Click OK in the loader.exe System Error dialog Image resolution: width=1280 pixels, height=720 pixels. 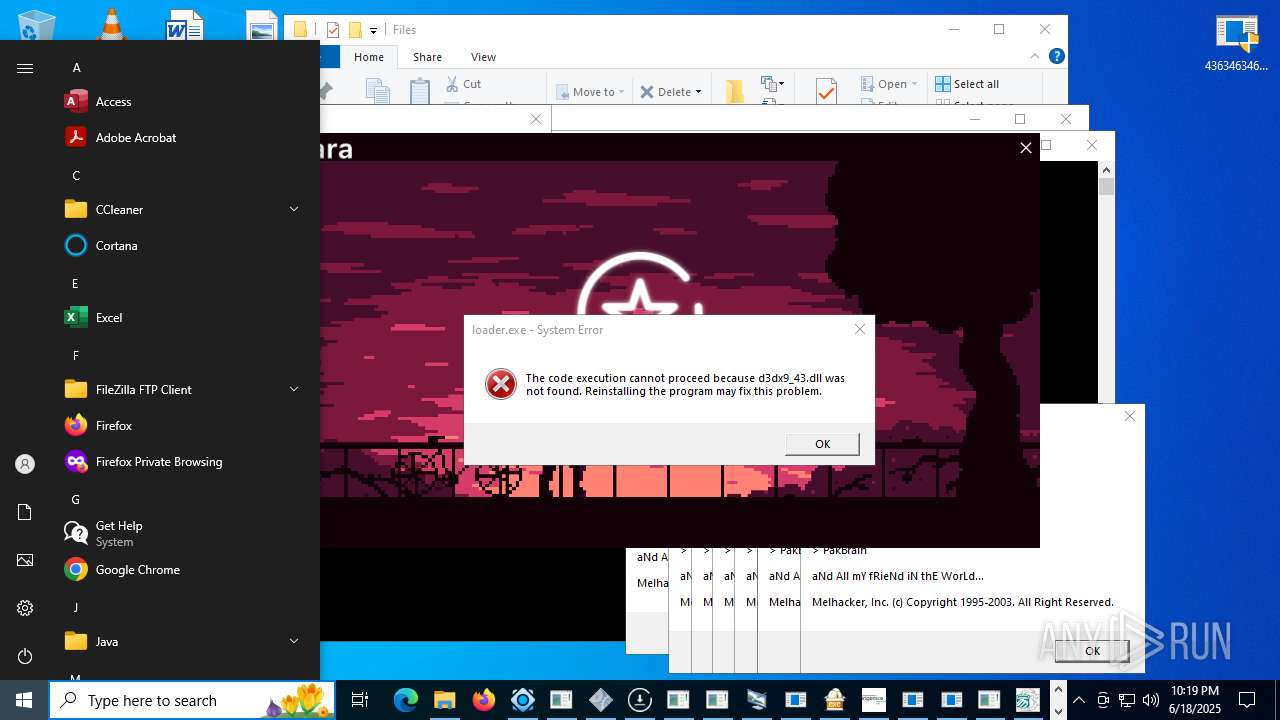(822, 444)
